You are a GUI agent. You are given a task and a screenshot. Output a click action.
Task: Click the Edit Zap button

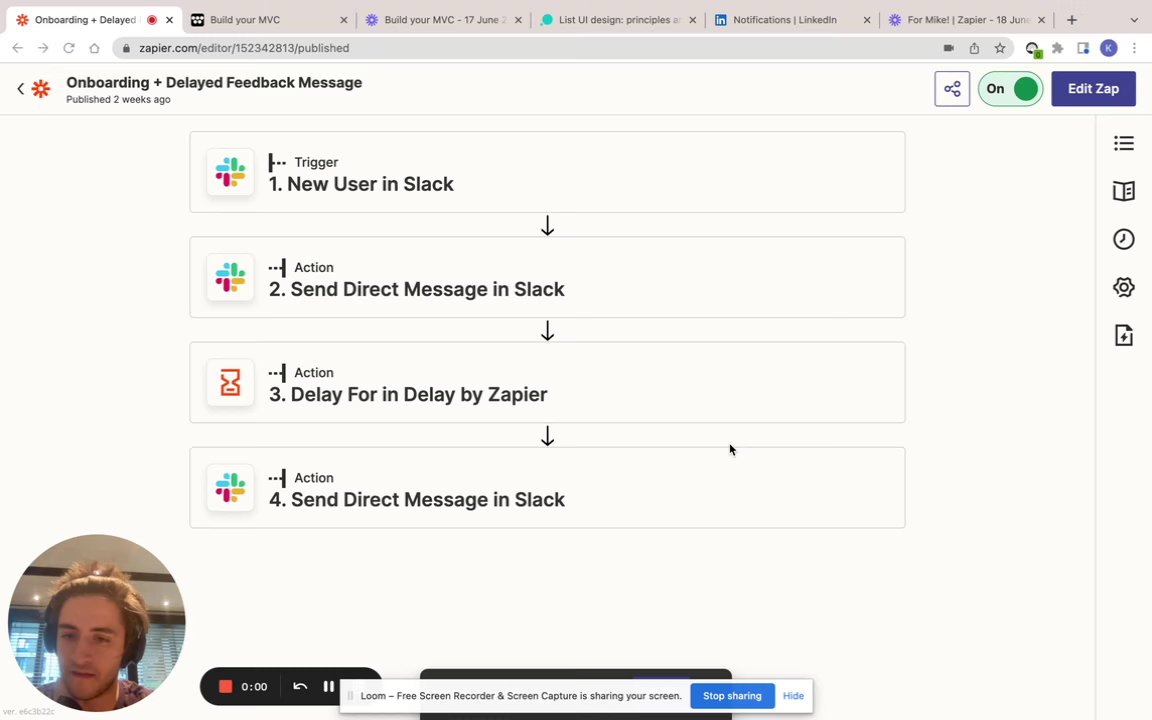coord(1093,89)
